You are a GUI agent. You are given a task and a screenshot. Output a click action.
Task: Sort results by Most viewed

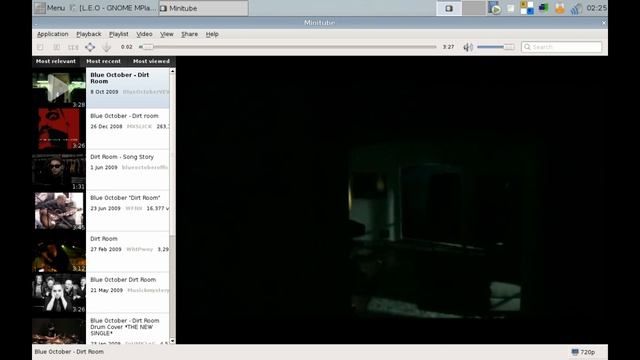point(151,61)
